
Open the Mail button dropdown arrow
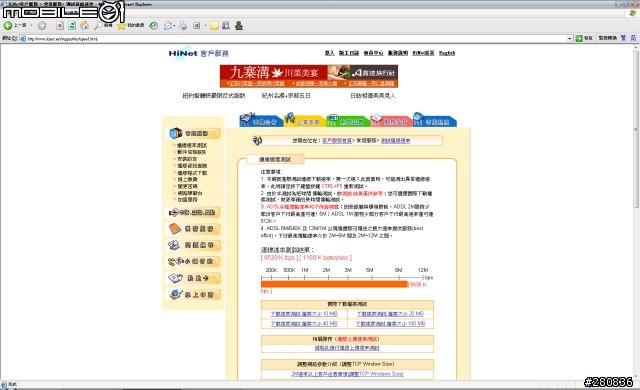click(x=174, y=26)
